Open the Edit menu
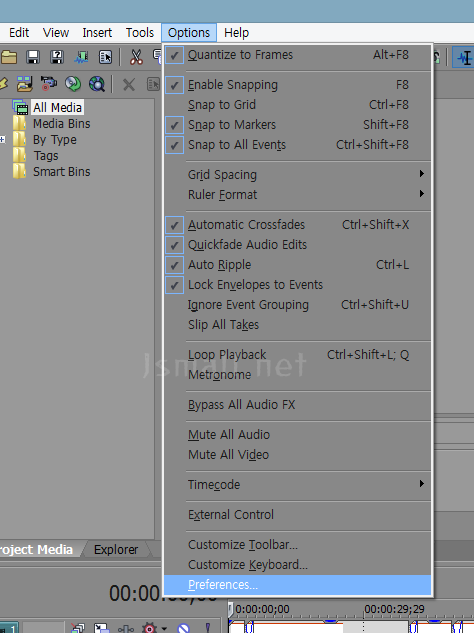 (19, 33)
